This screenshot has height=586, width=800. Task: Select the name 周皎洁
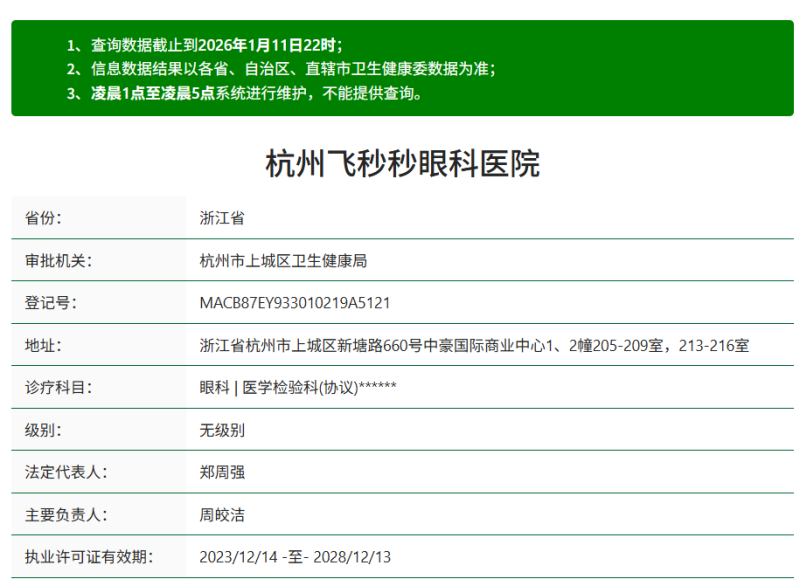[x=222, y=515]
